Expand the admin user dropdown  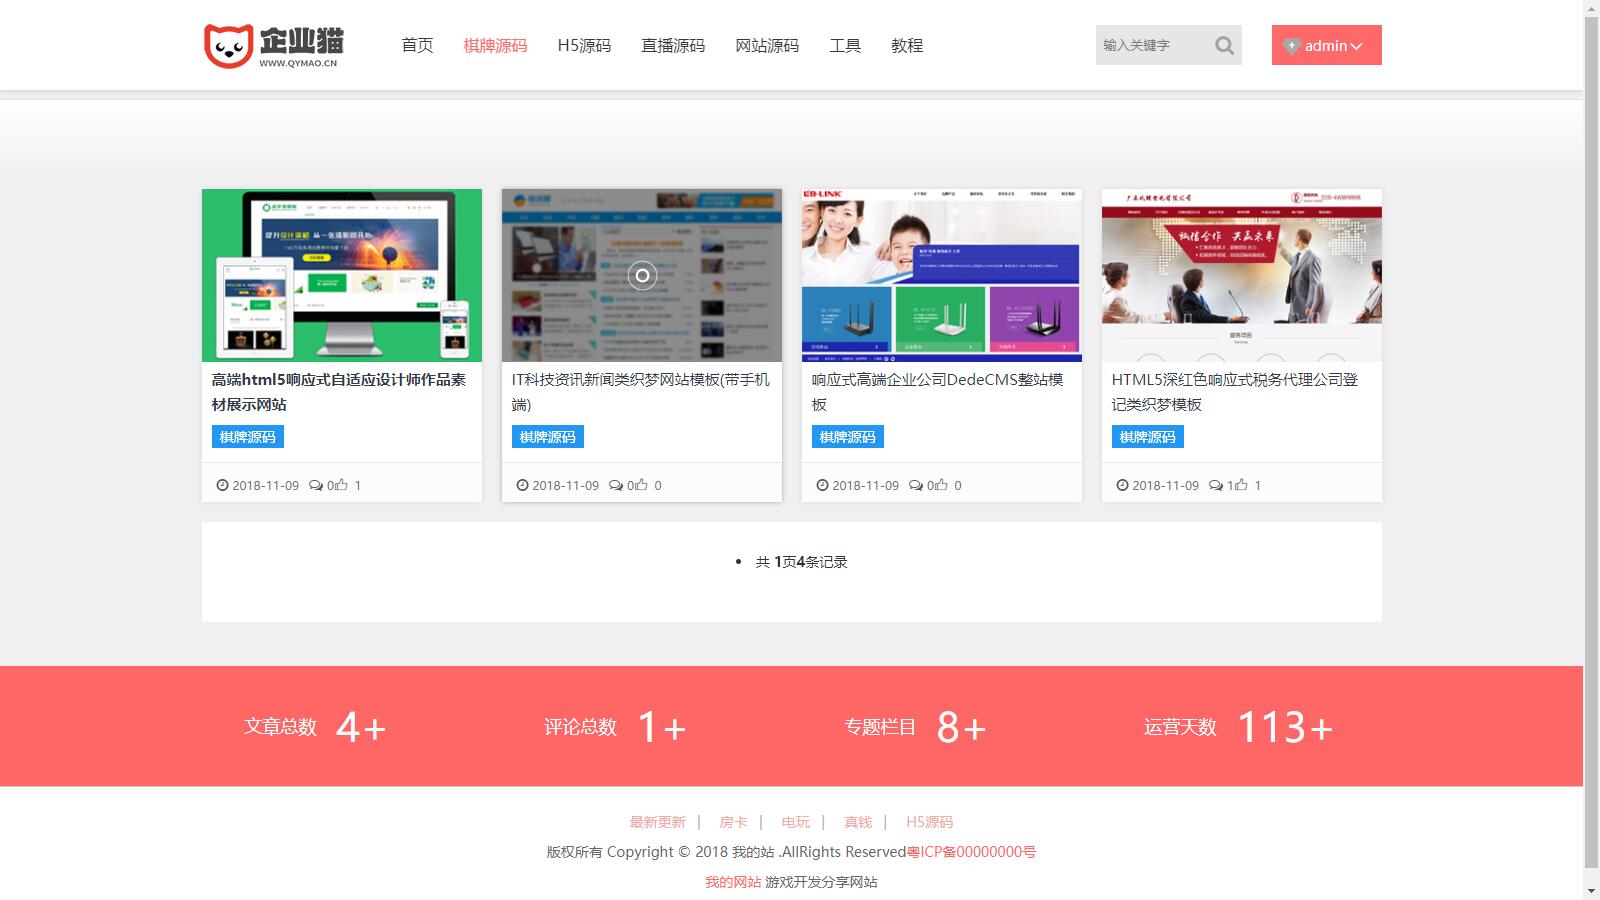click(1326, 45)
